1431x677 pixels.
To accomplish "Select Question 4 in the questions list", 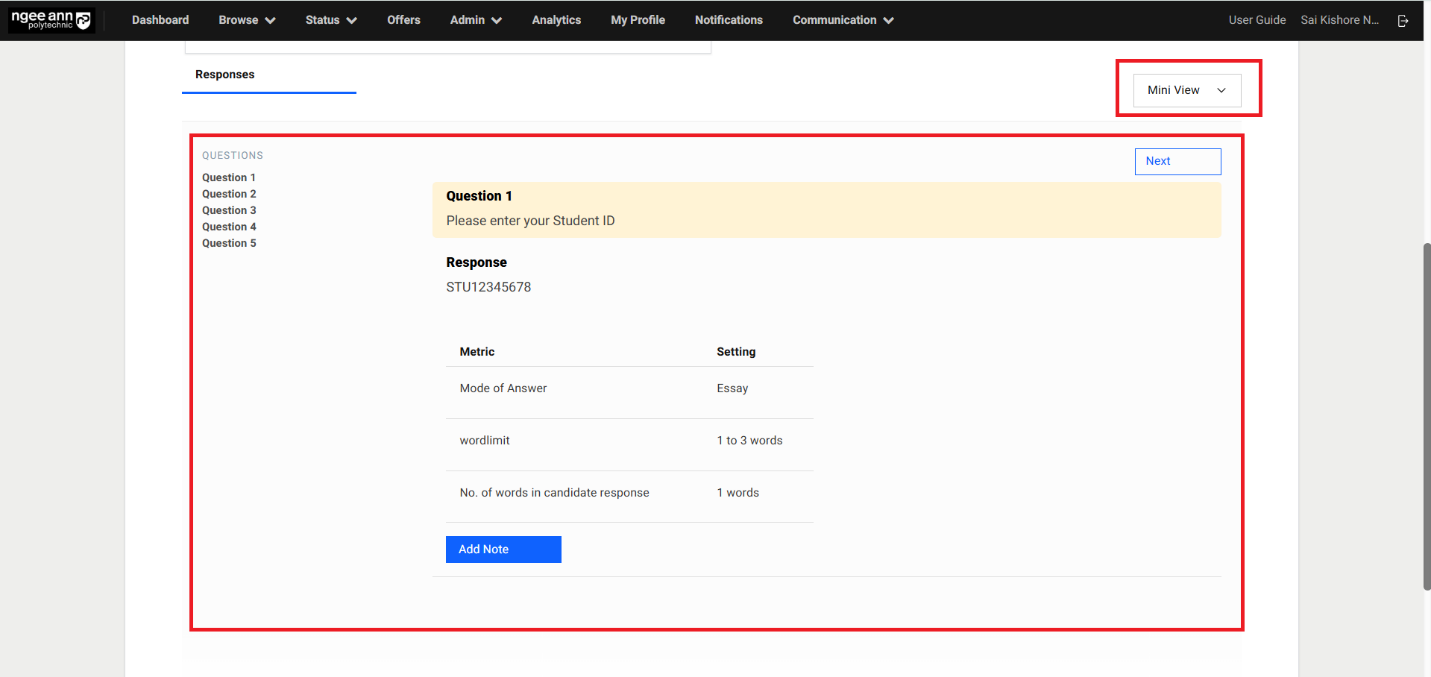I will click(229, 227).
